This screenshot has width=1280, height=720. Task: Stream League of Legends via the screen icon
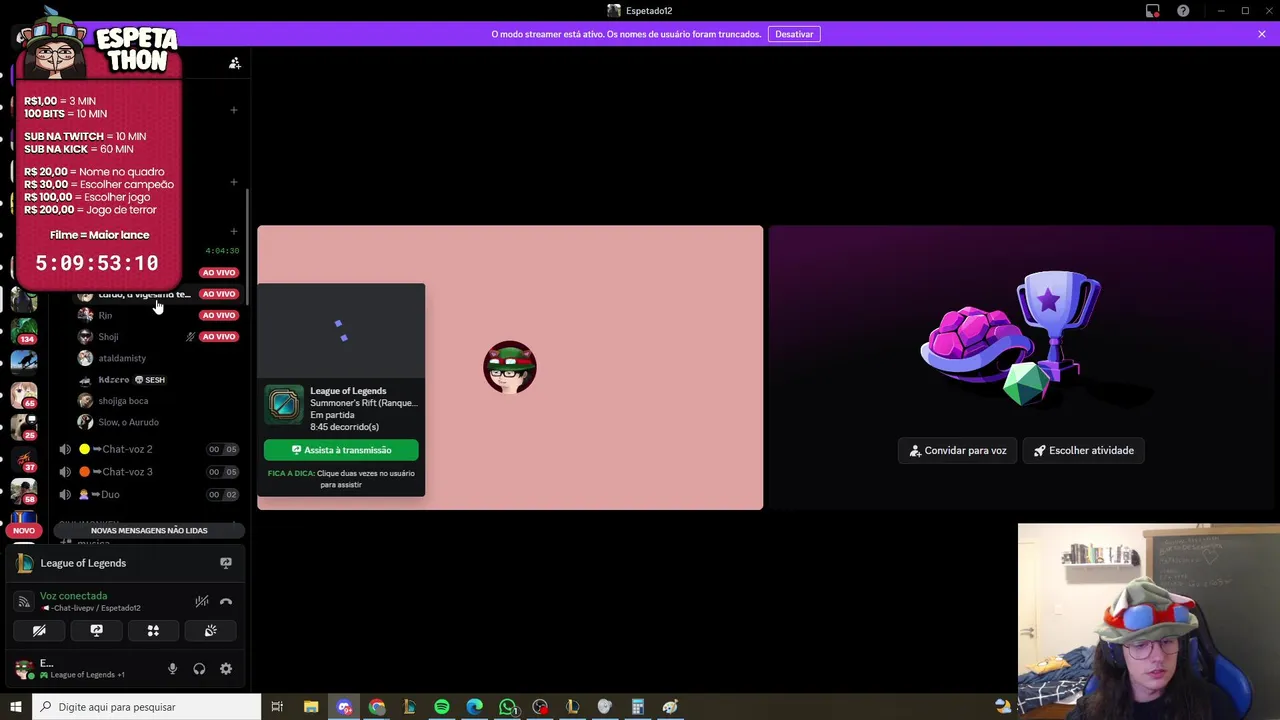click(226, 563)
